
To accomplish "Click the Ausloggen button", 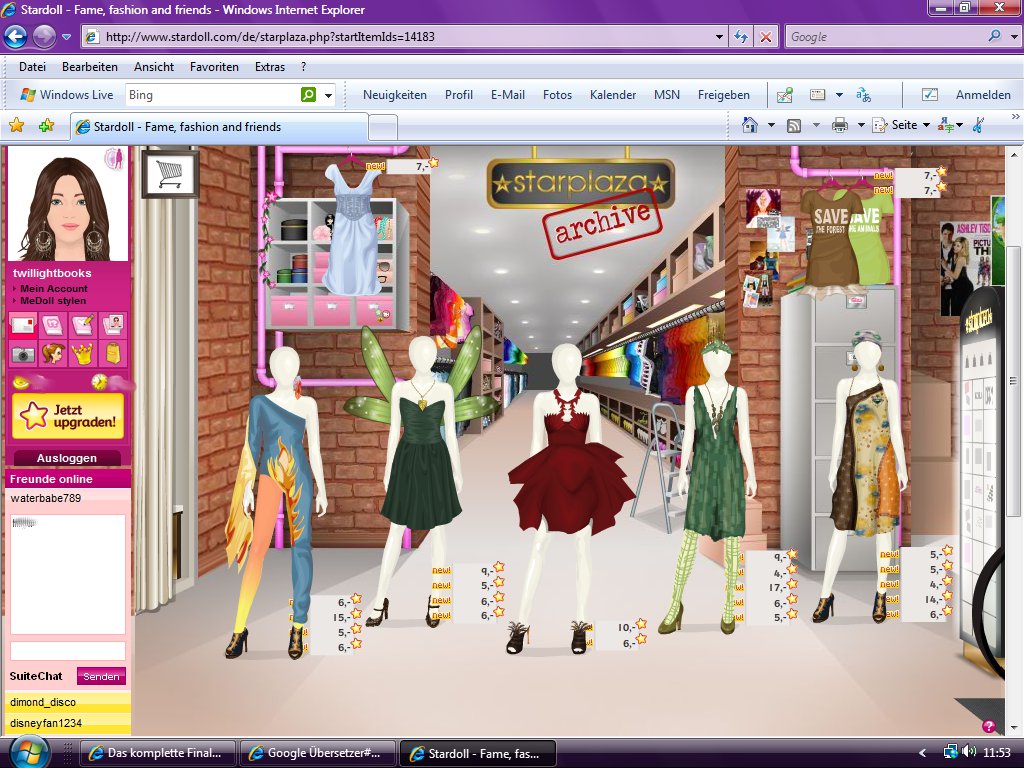I will (67, 458).
